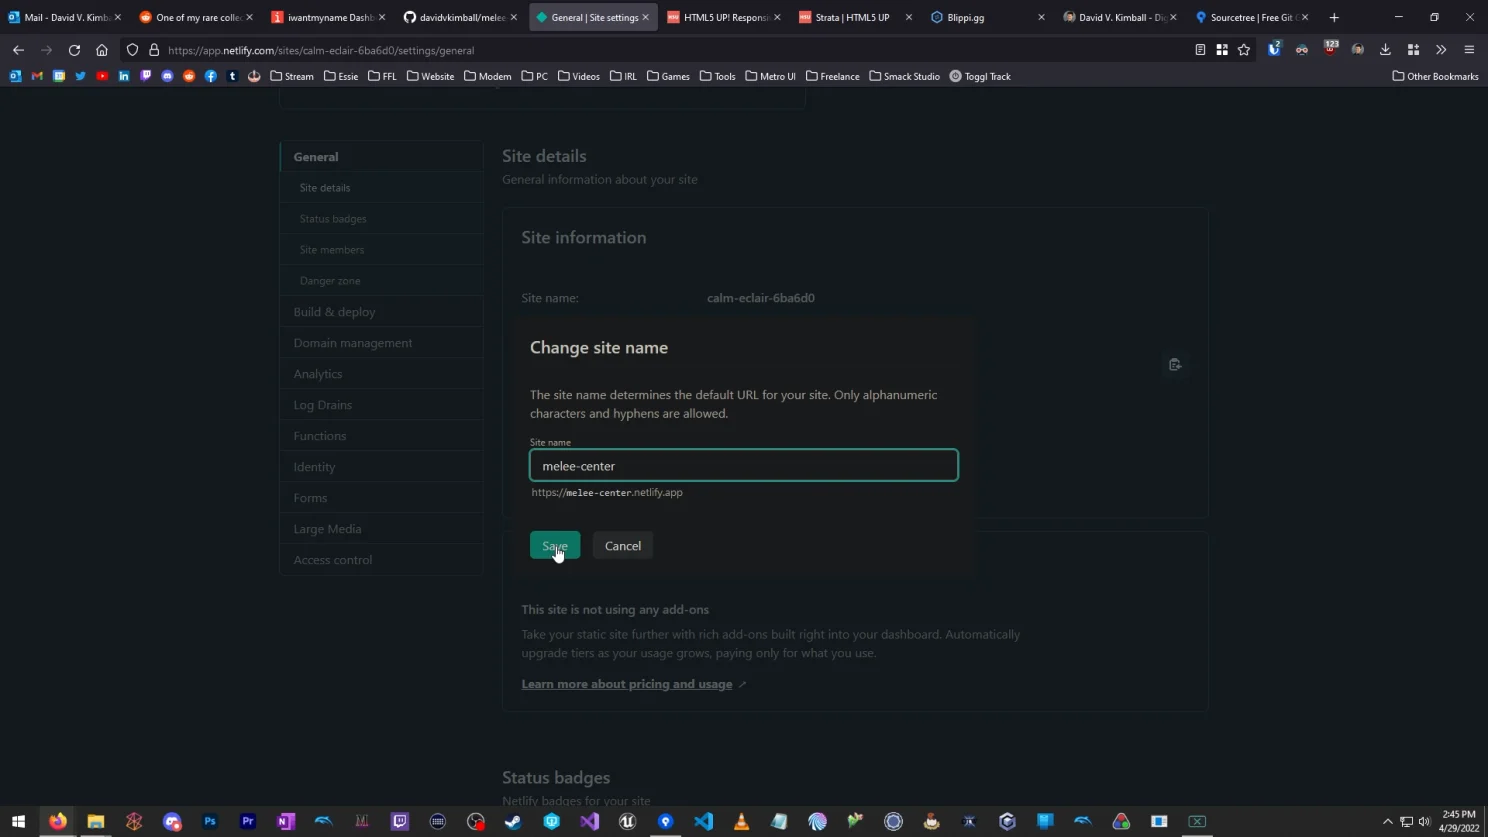Copy site details with the clipboard icon
1488x837 pixels.
(1174, 364)
